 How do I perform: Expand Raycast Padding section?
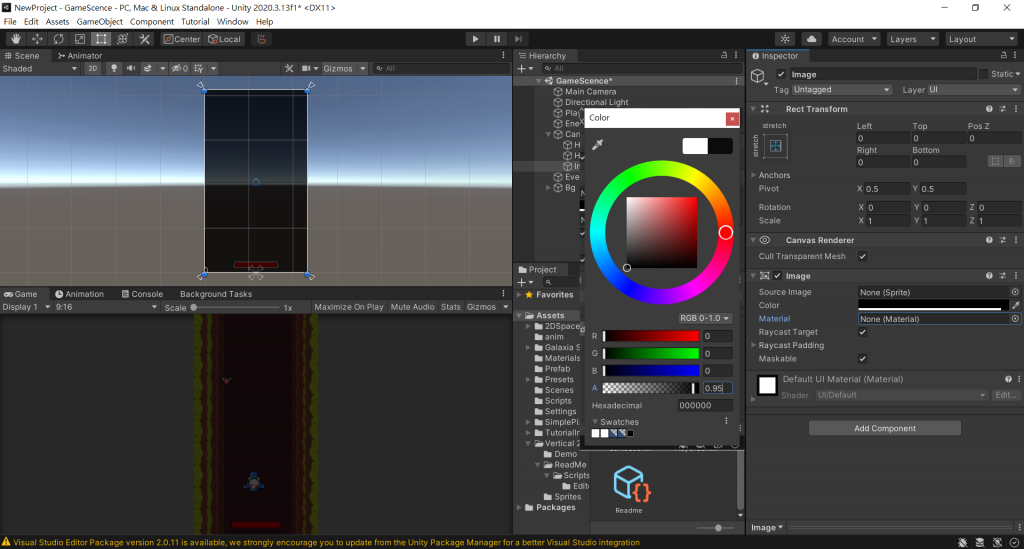click(x=754, y=345)
